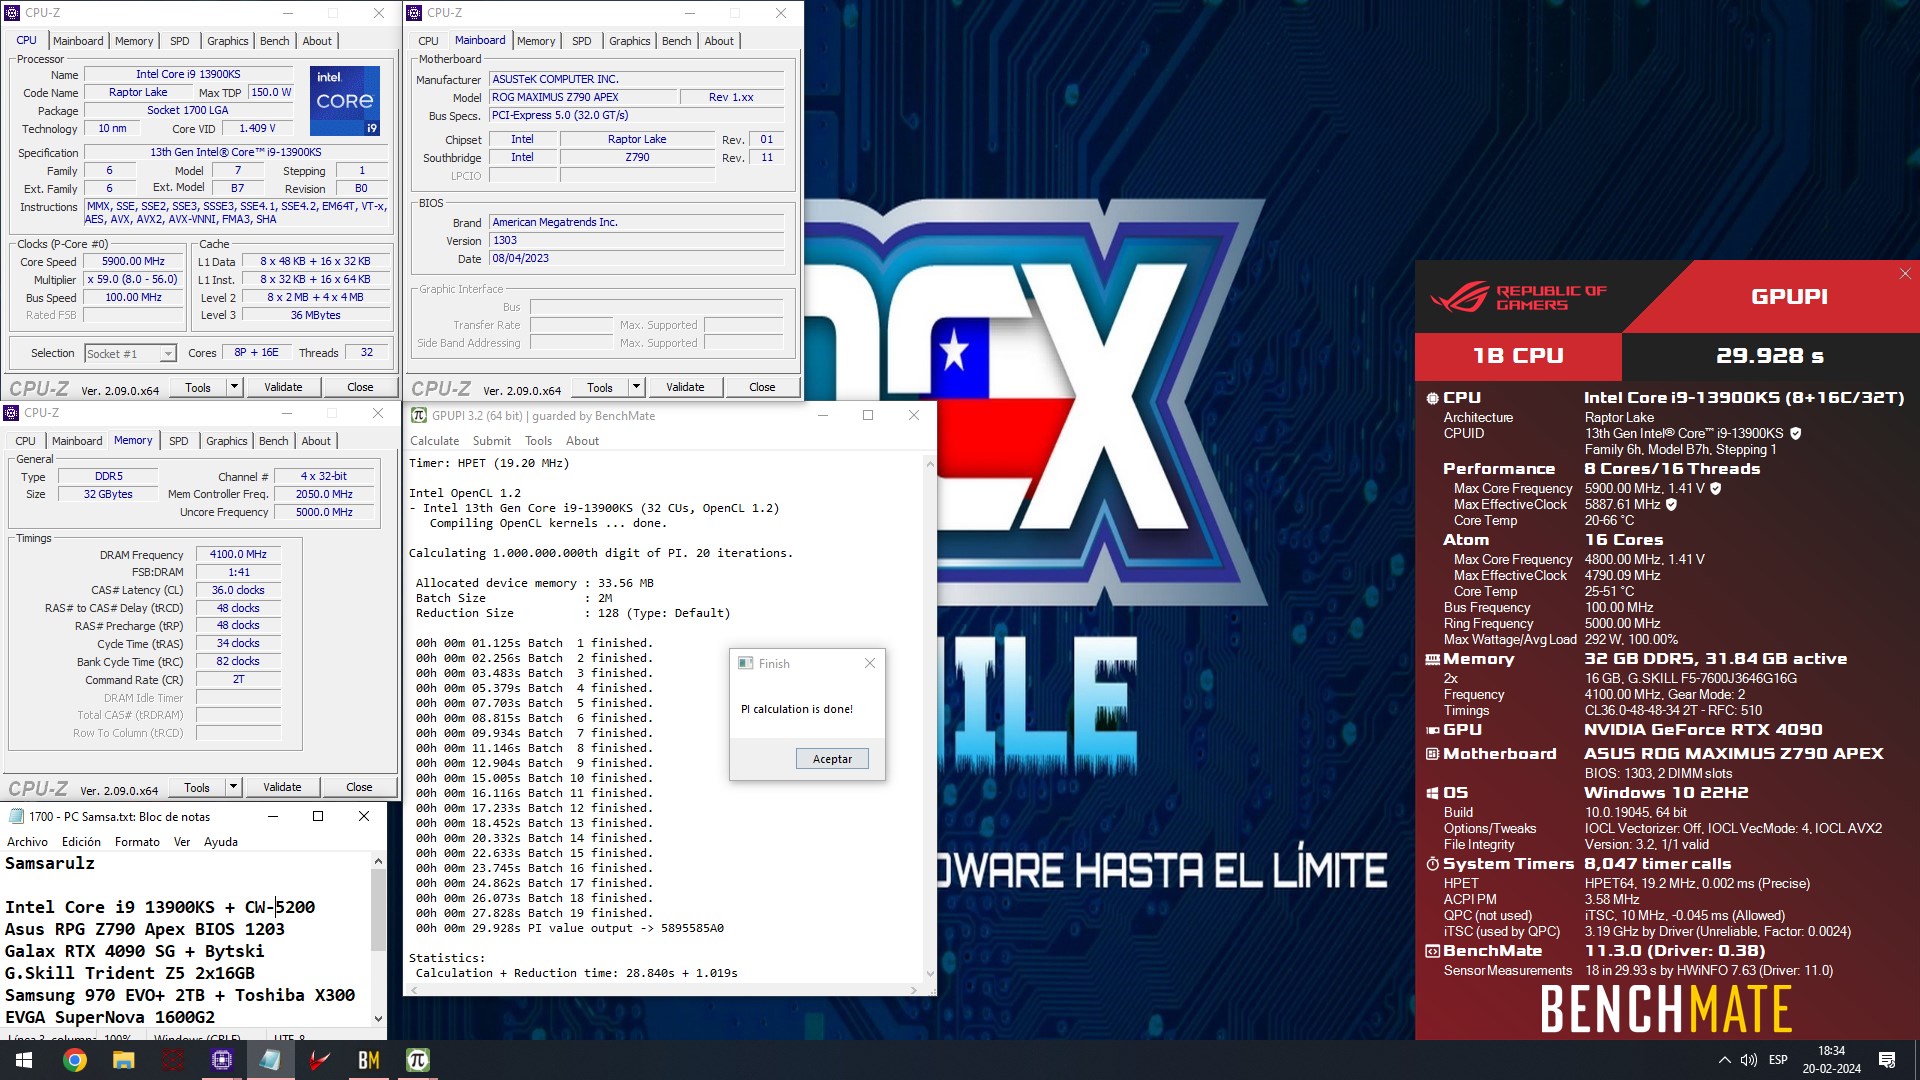Click the BenchMate logo at panel bottom
Viewport: 1920px width, 1080px height.
coord(1666,1008)
